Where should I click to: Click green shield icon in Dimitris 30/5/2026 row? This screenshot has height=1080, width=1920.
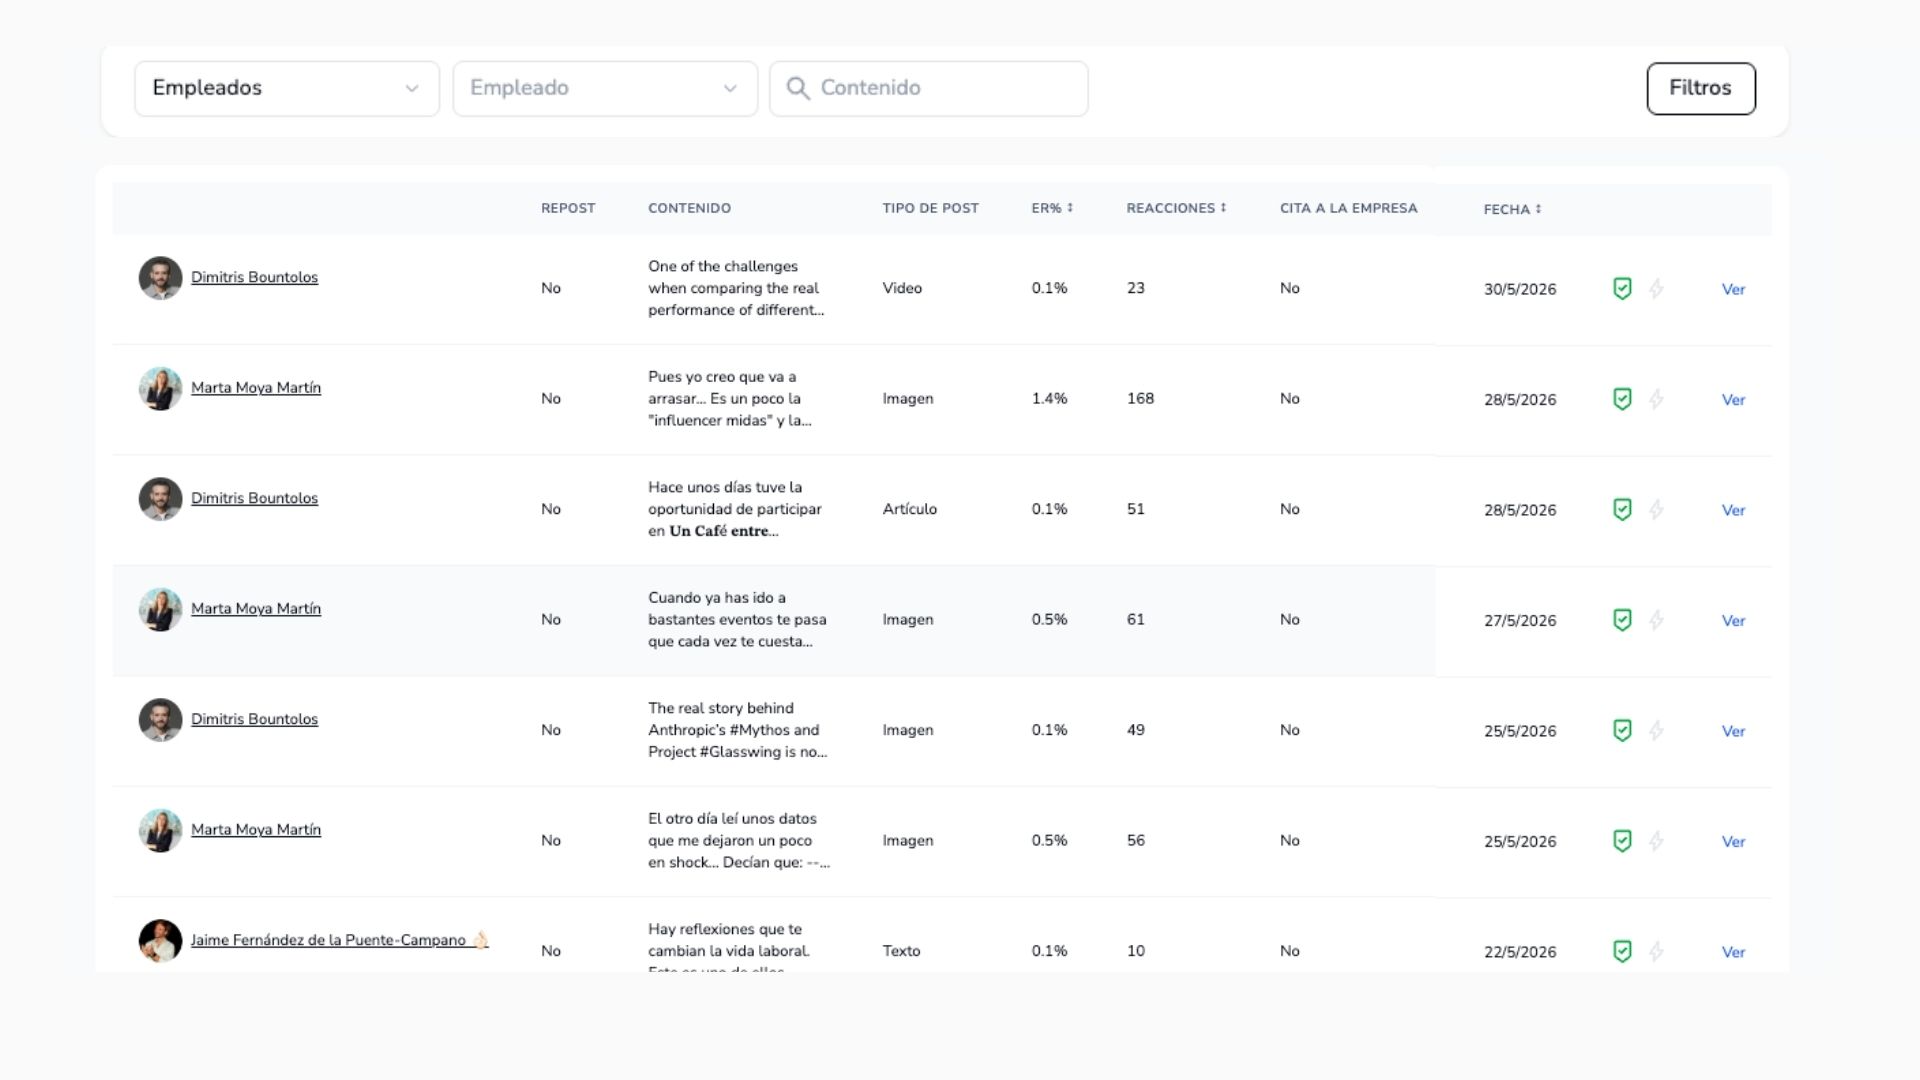click(x=1622, y=289)
